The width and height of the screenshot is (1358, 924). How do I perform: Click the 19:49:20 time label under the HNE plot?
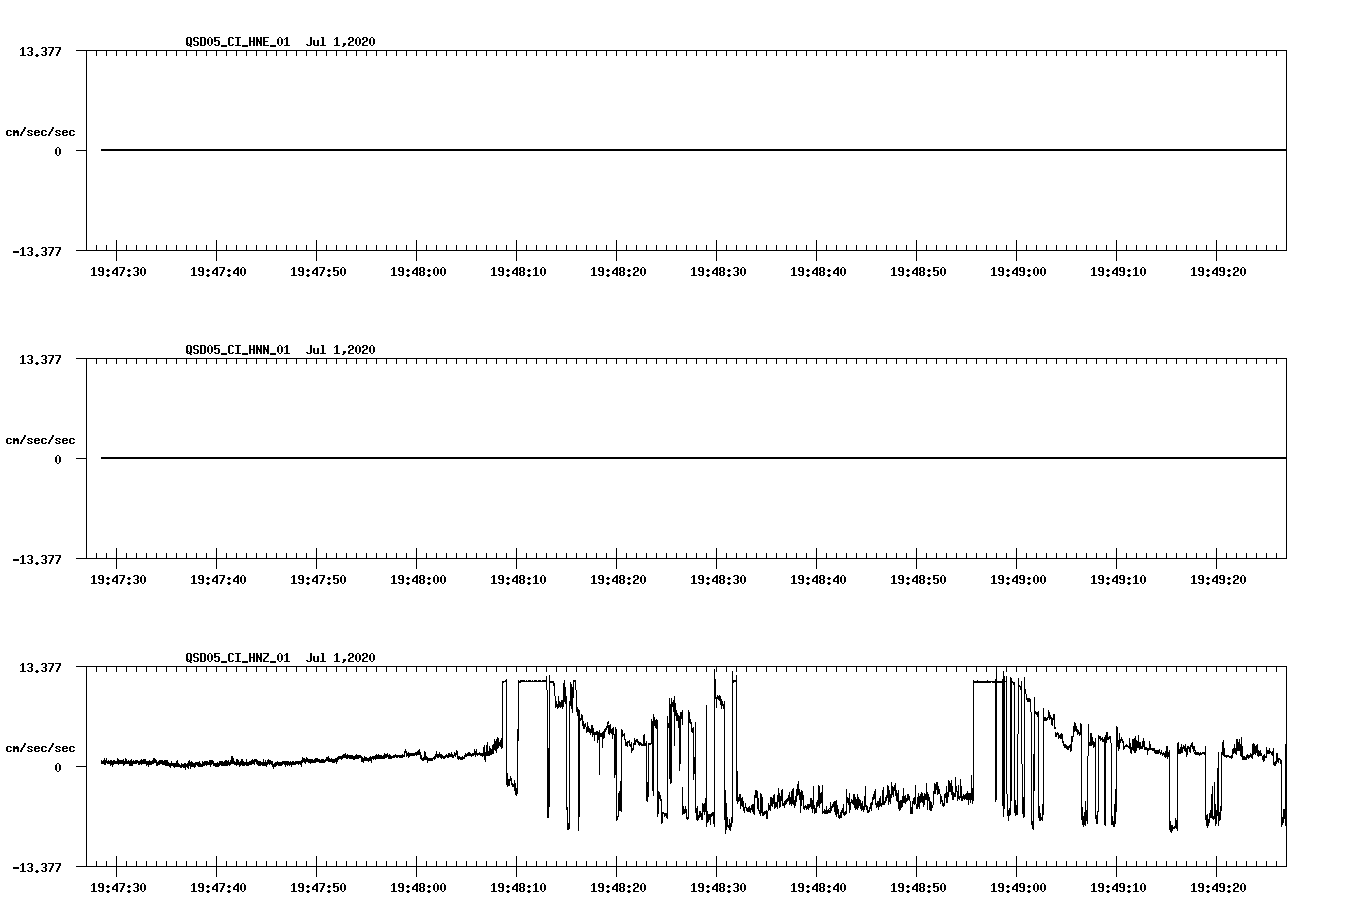click(x=1218, y=272)
